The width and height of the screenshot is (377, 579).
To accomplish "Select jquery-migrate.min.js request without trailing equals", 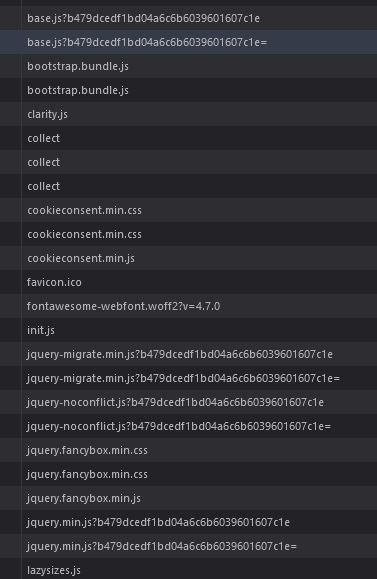I will 188,354.
